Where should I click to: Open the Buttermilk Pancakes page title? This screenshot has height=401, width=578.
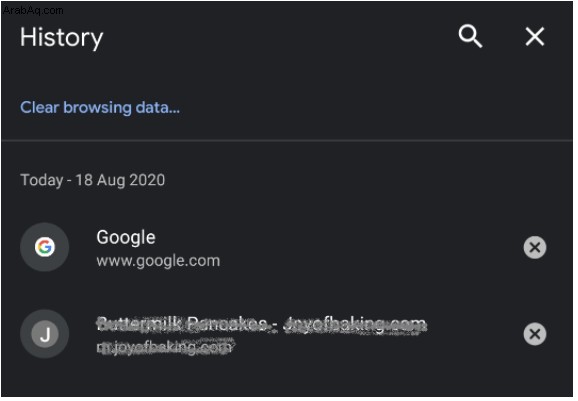pos(261,324)
